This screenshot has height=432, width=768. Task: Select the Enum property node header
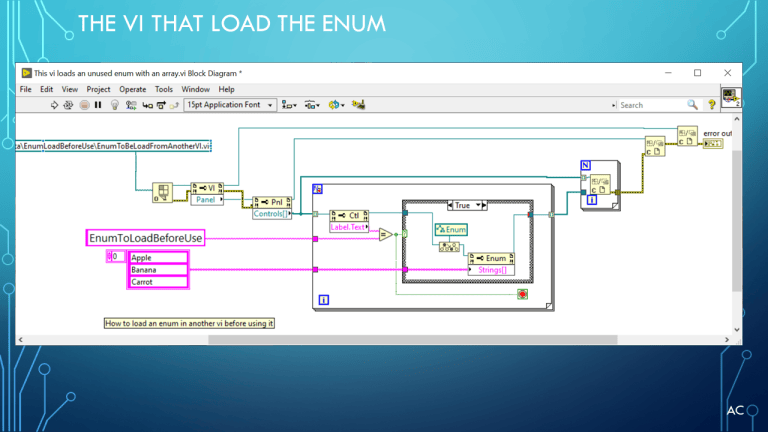pyautogui.click(x=491, y=258)
